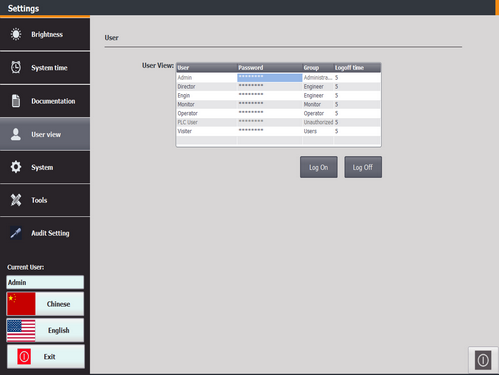The height and width of the screenshot is (375, 499).
Task: Select the highlighted Admin password cell
Action: (x=270, y=77)
